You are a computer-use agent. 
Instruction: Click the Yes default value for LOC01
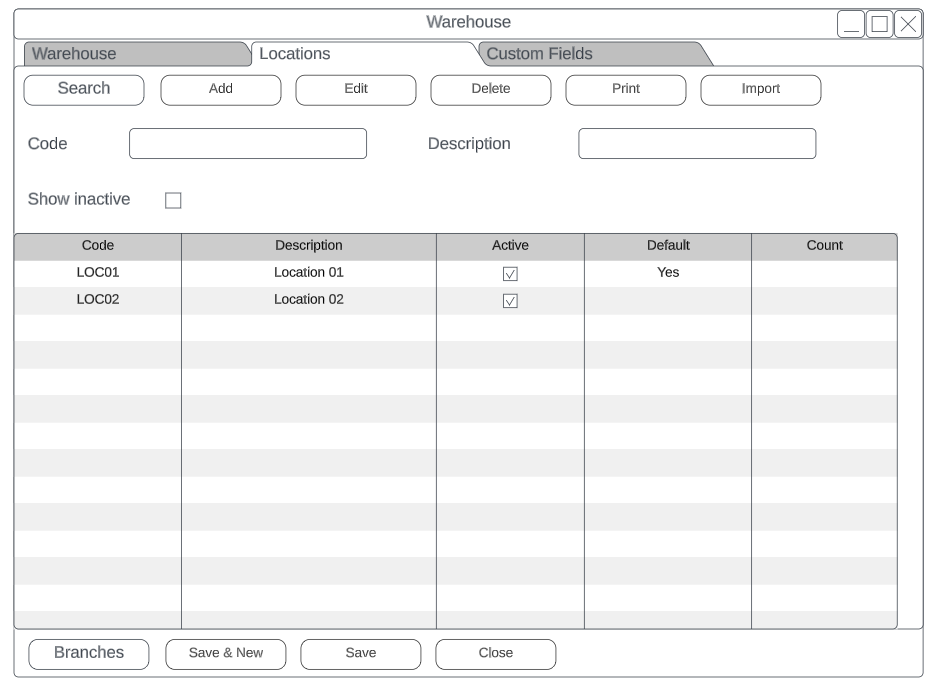tap(667, 273)
